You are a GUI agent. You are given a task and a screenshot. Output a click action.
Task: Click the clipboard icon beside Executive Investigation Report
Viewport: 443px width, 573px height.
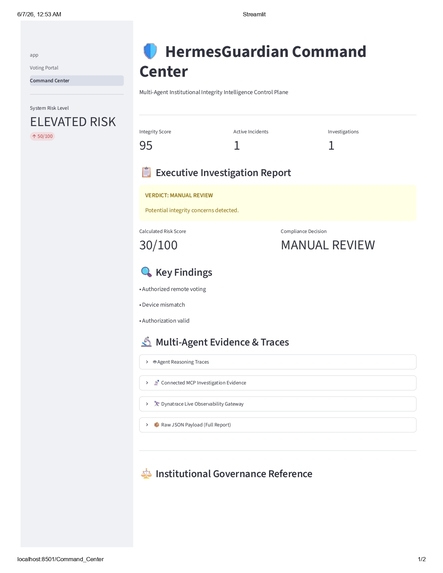tap(146, 172)
